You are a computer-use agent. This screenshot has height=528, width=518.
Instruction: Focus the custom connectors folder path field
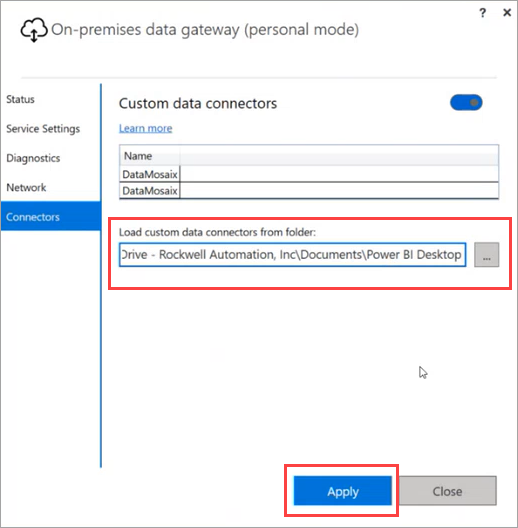coord(292,255)
